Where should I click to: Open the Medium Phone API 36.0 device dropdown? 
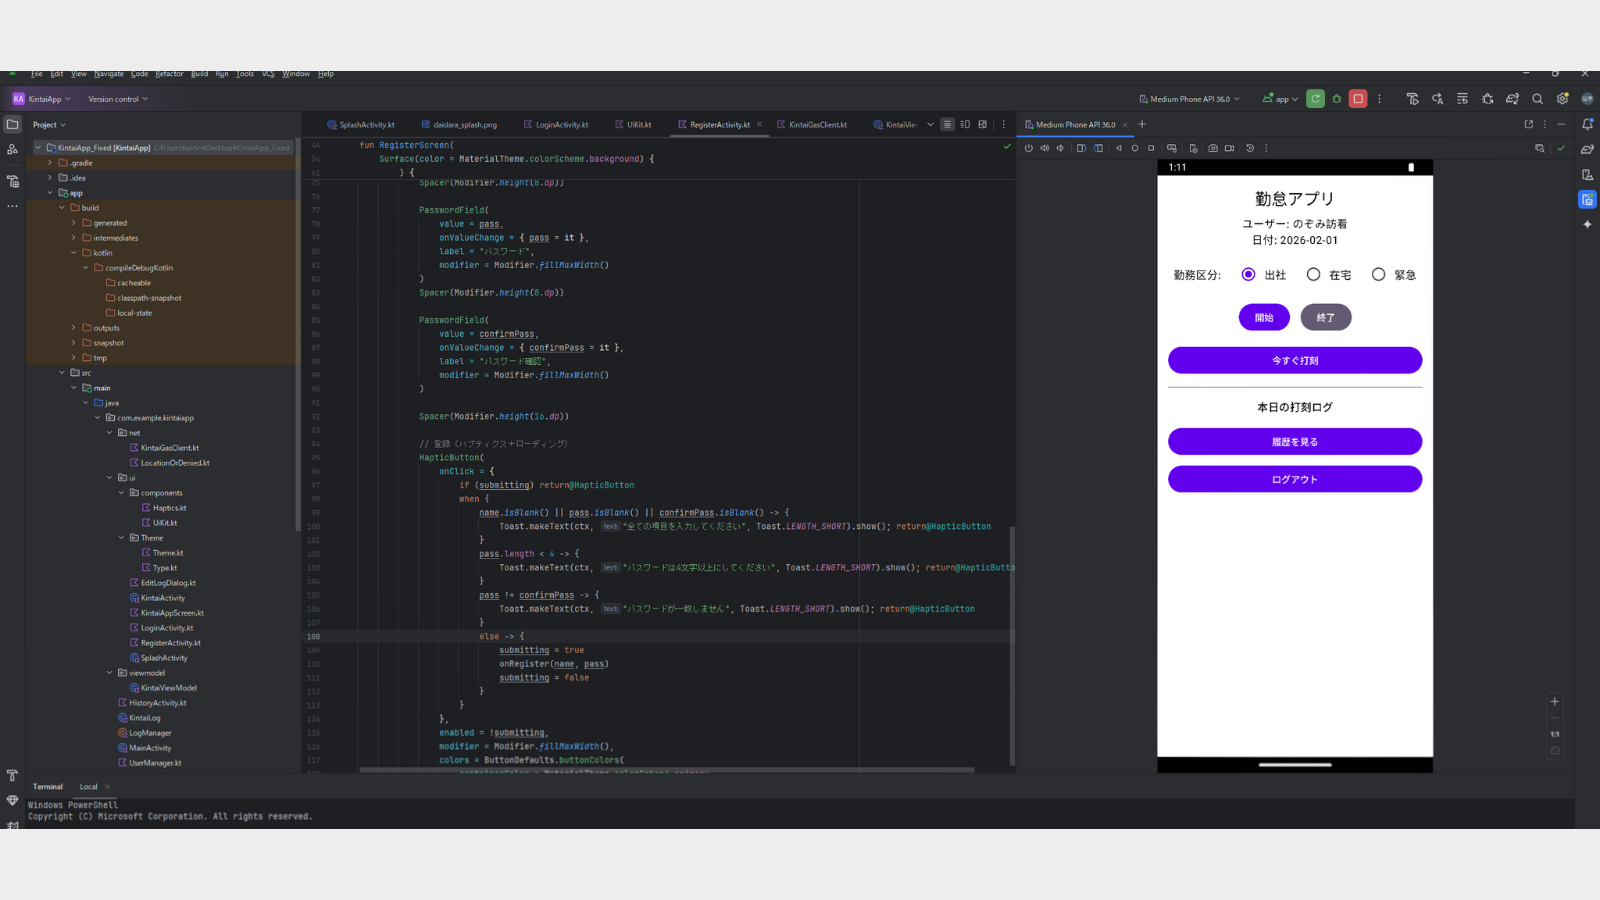click(x=1189, y=99)
